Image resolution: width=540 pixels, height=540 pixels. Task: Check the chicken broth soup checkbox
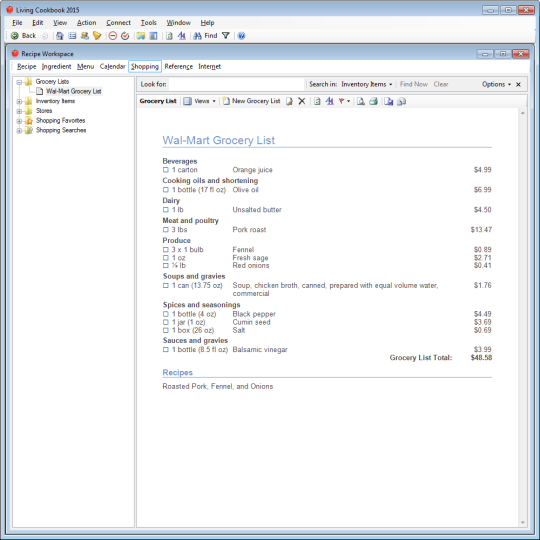pyautogui.click(x=166, y=285)
